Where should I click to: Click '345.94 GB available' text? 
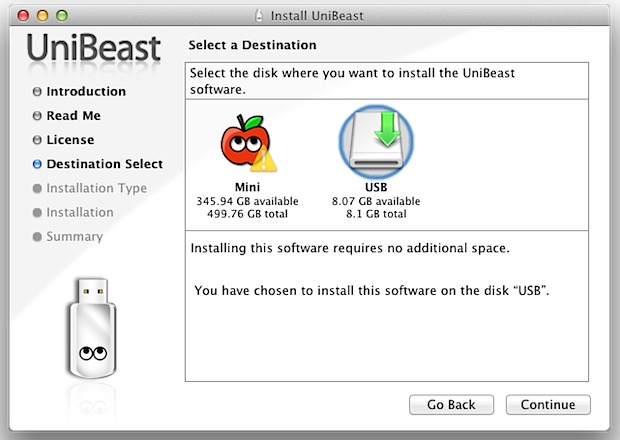tap(248, 201)
